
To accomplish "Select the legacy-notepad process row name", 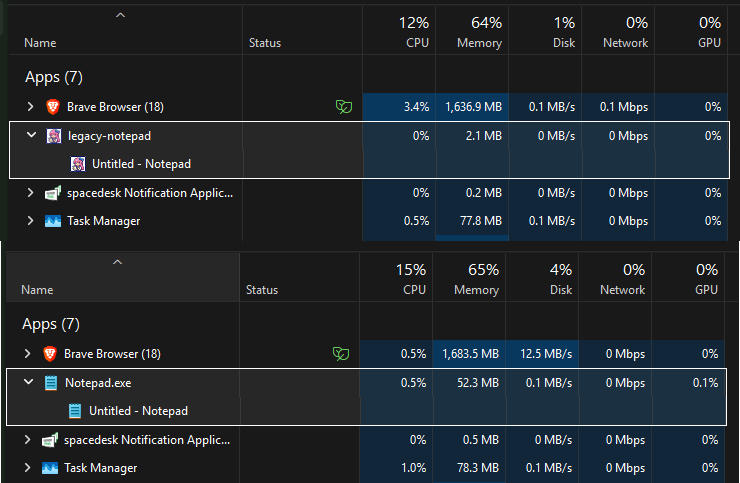I will click(x=109, y=135).
